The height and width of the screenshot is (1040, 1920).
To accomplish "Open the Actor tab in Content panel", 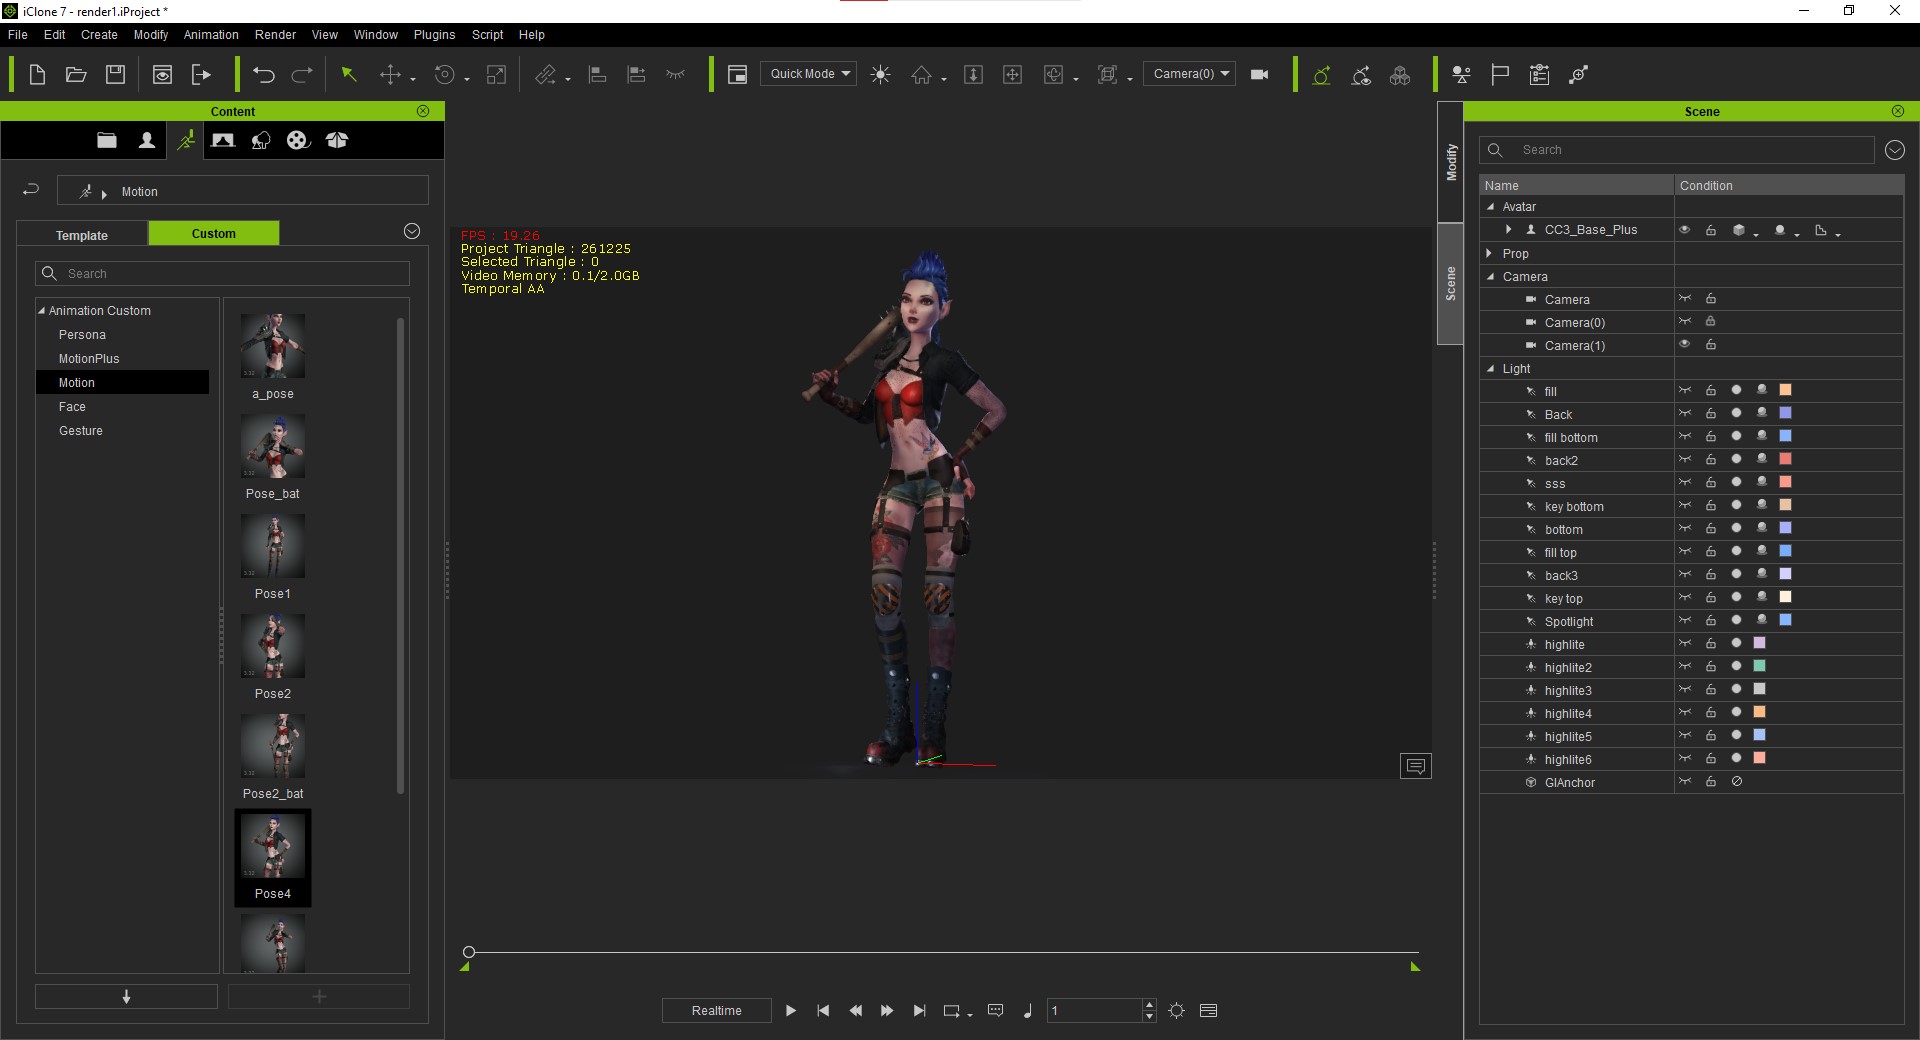I will click(147, 140).
